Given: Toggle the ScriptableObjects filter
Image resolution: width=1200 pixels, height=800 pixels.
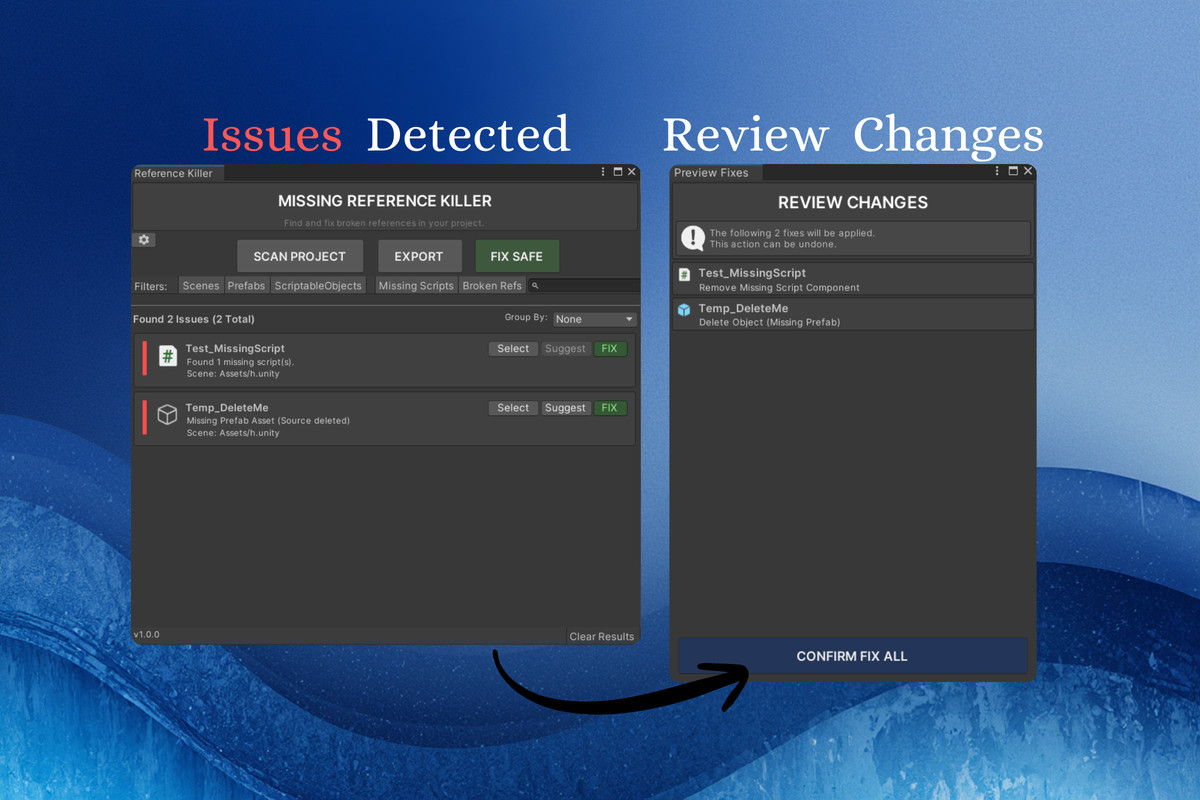Looking at the screenshot, I should coord(318,286).
